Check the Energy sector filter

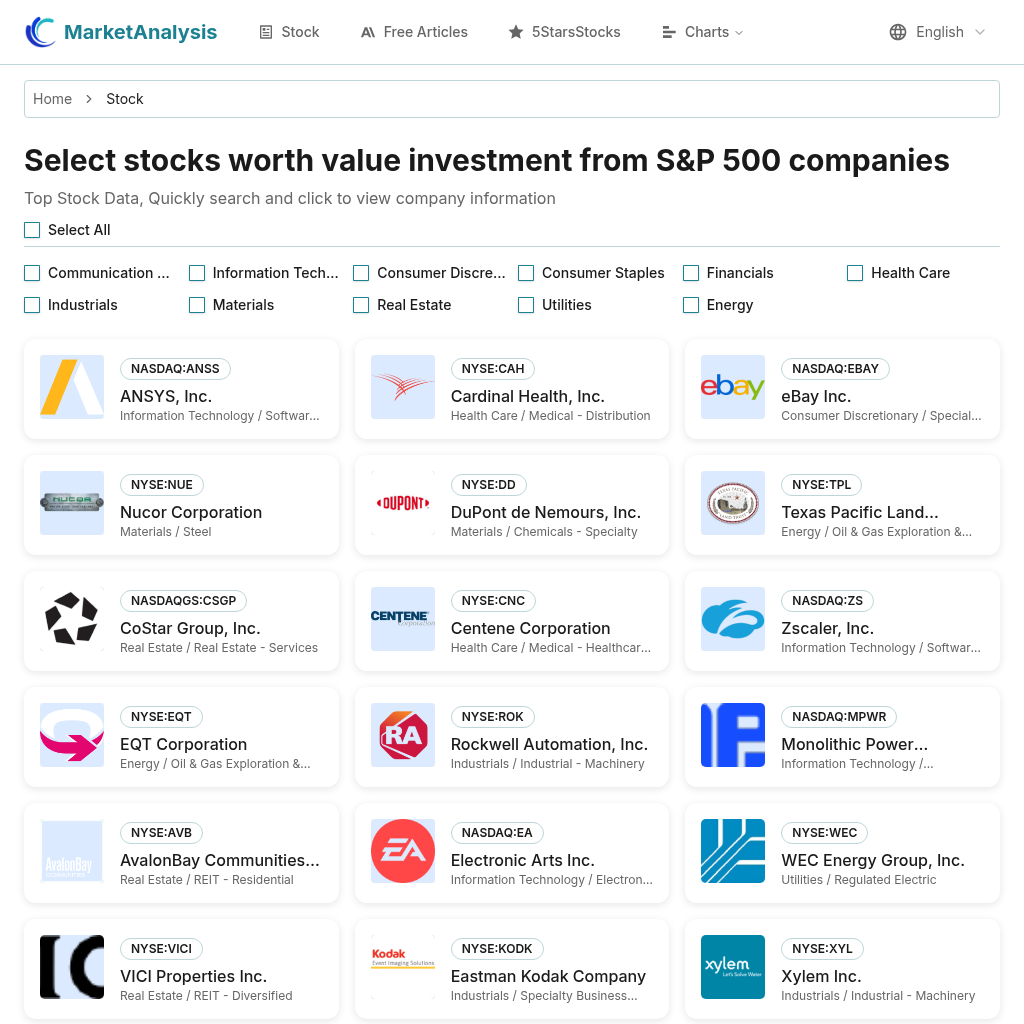coord(691,305)
